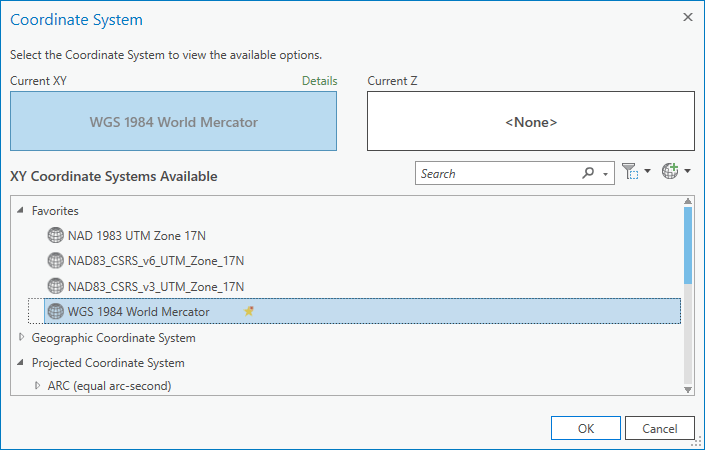The image size is (705, 450).
Task: Toggle favorite star on WGS 1984 World Mercator
Action: coord(249,311)
